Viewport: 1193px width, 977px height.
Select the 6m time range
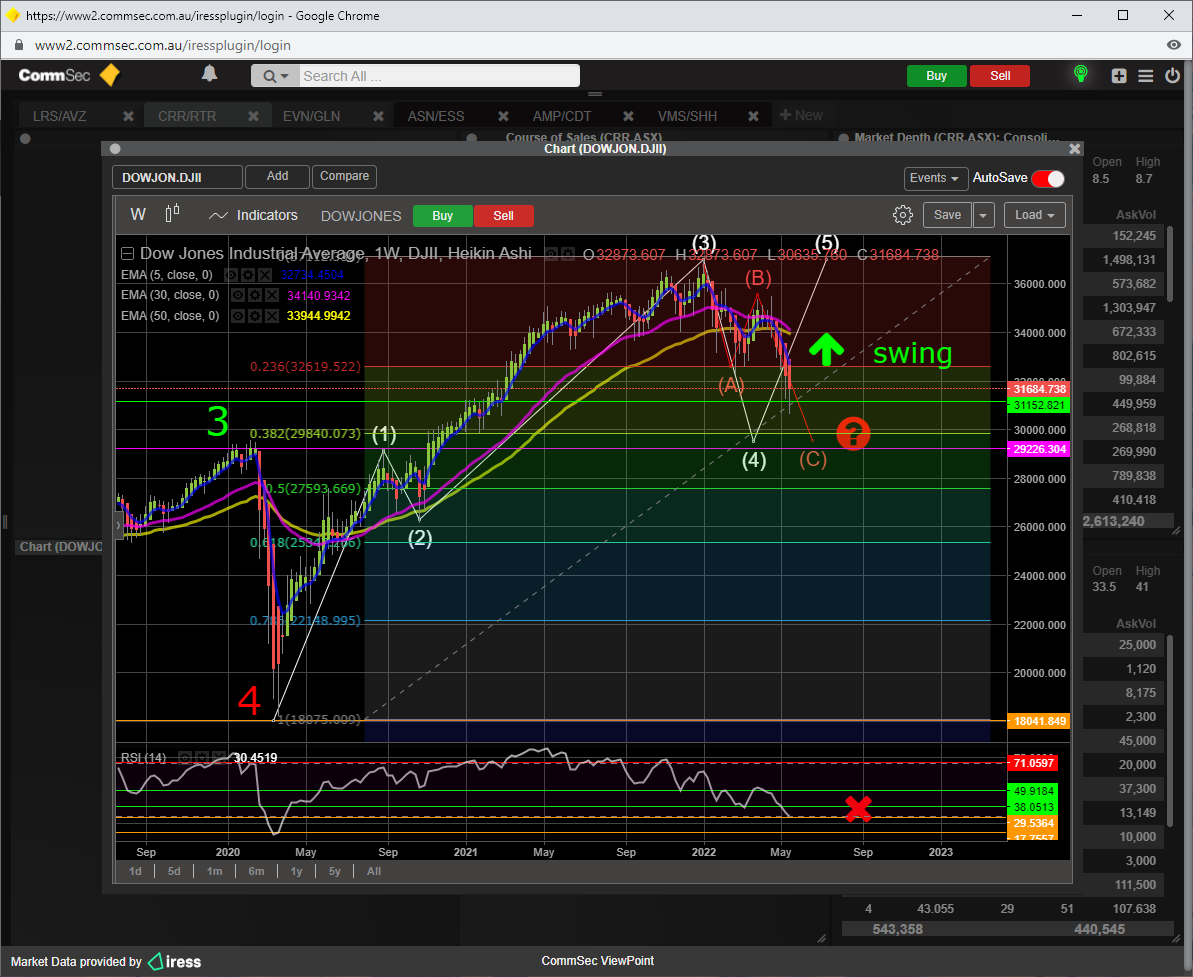tap(256, 871)
